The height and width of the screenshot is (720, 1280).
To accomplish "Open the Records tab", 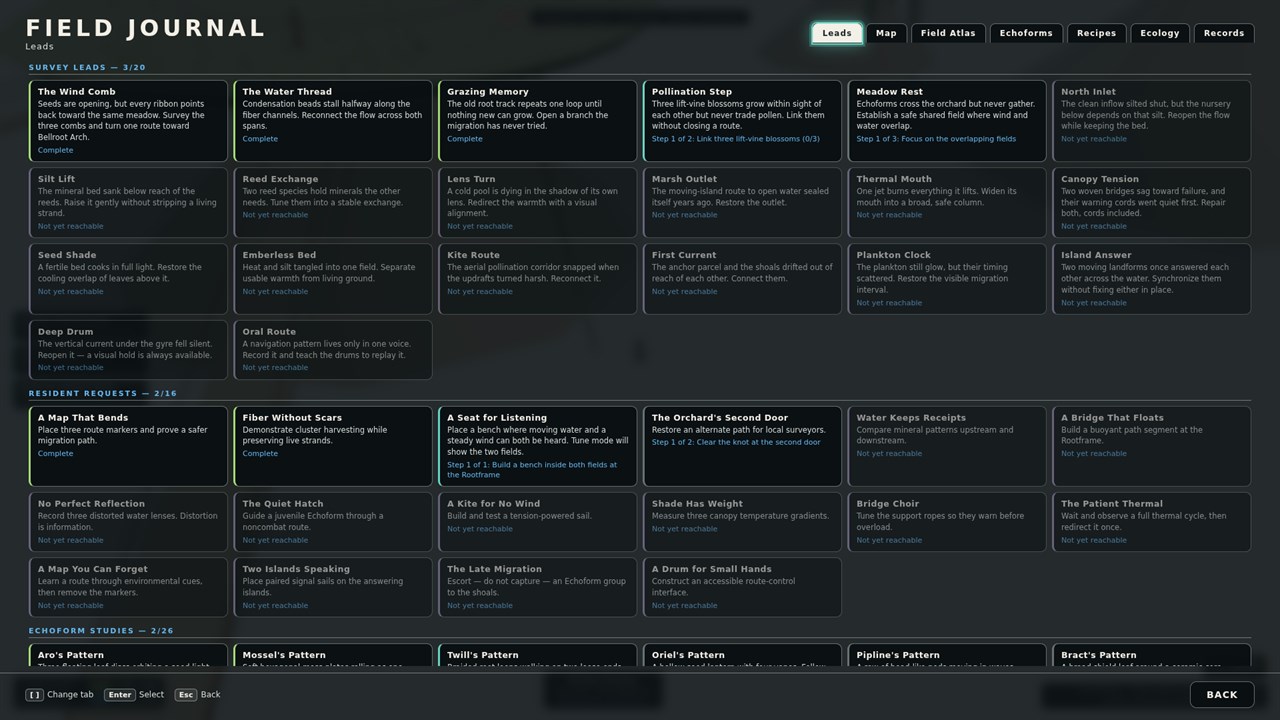I will pyautogui.click(x=1224, y=33).
